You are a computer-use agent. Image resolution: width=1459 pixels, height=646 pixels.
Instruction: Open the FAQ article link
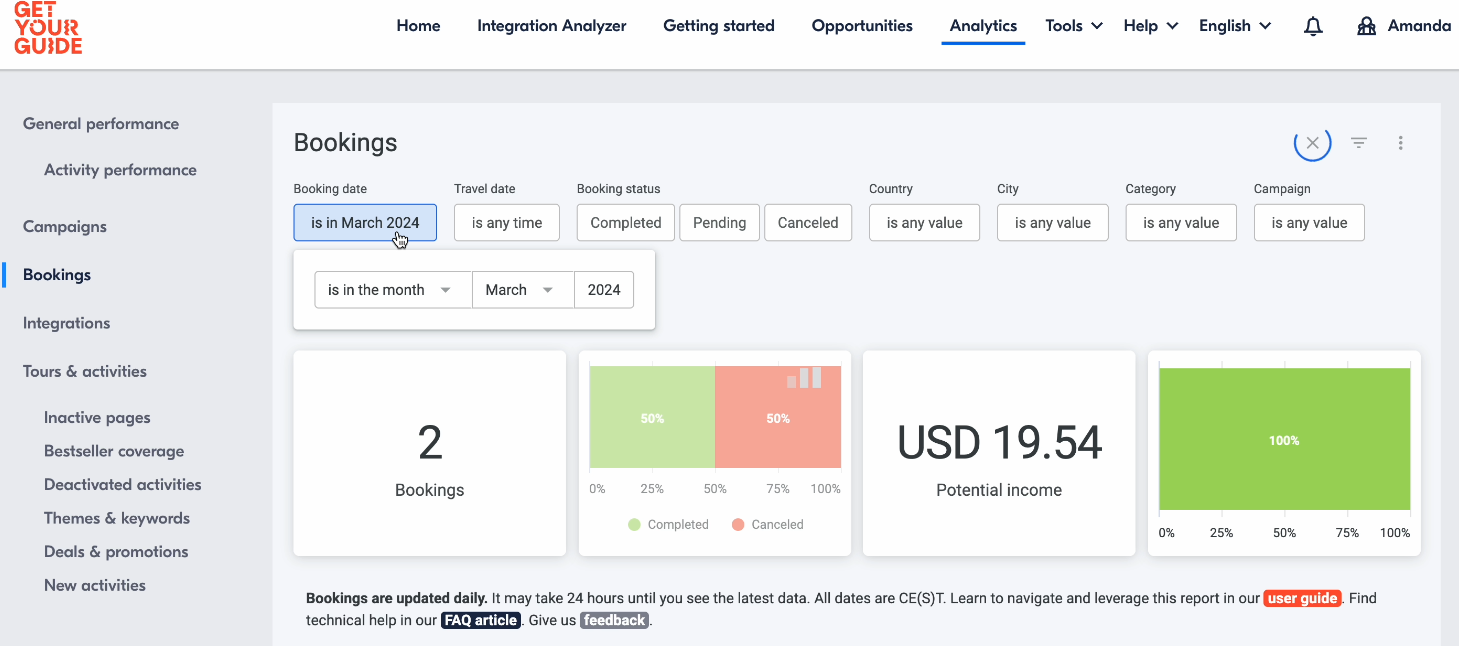481,620
